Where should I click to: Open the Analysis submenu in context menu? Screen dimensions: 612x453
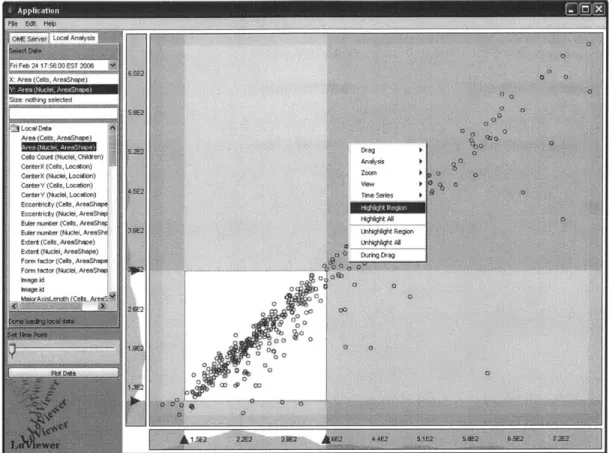tap(388, 162)
